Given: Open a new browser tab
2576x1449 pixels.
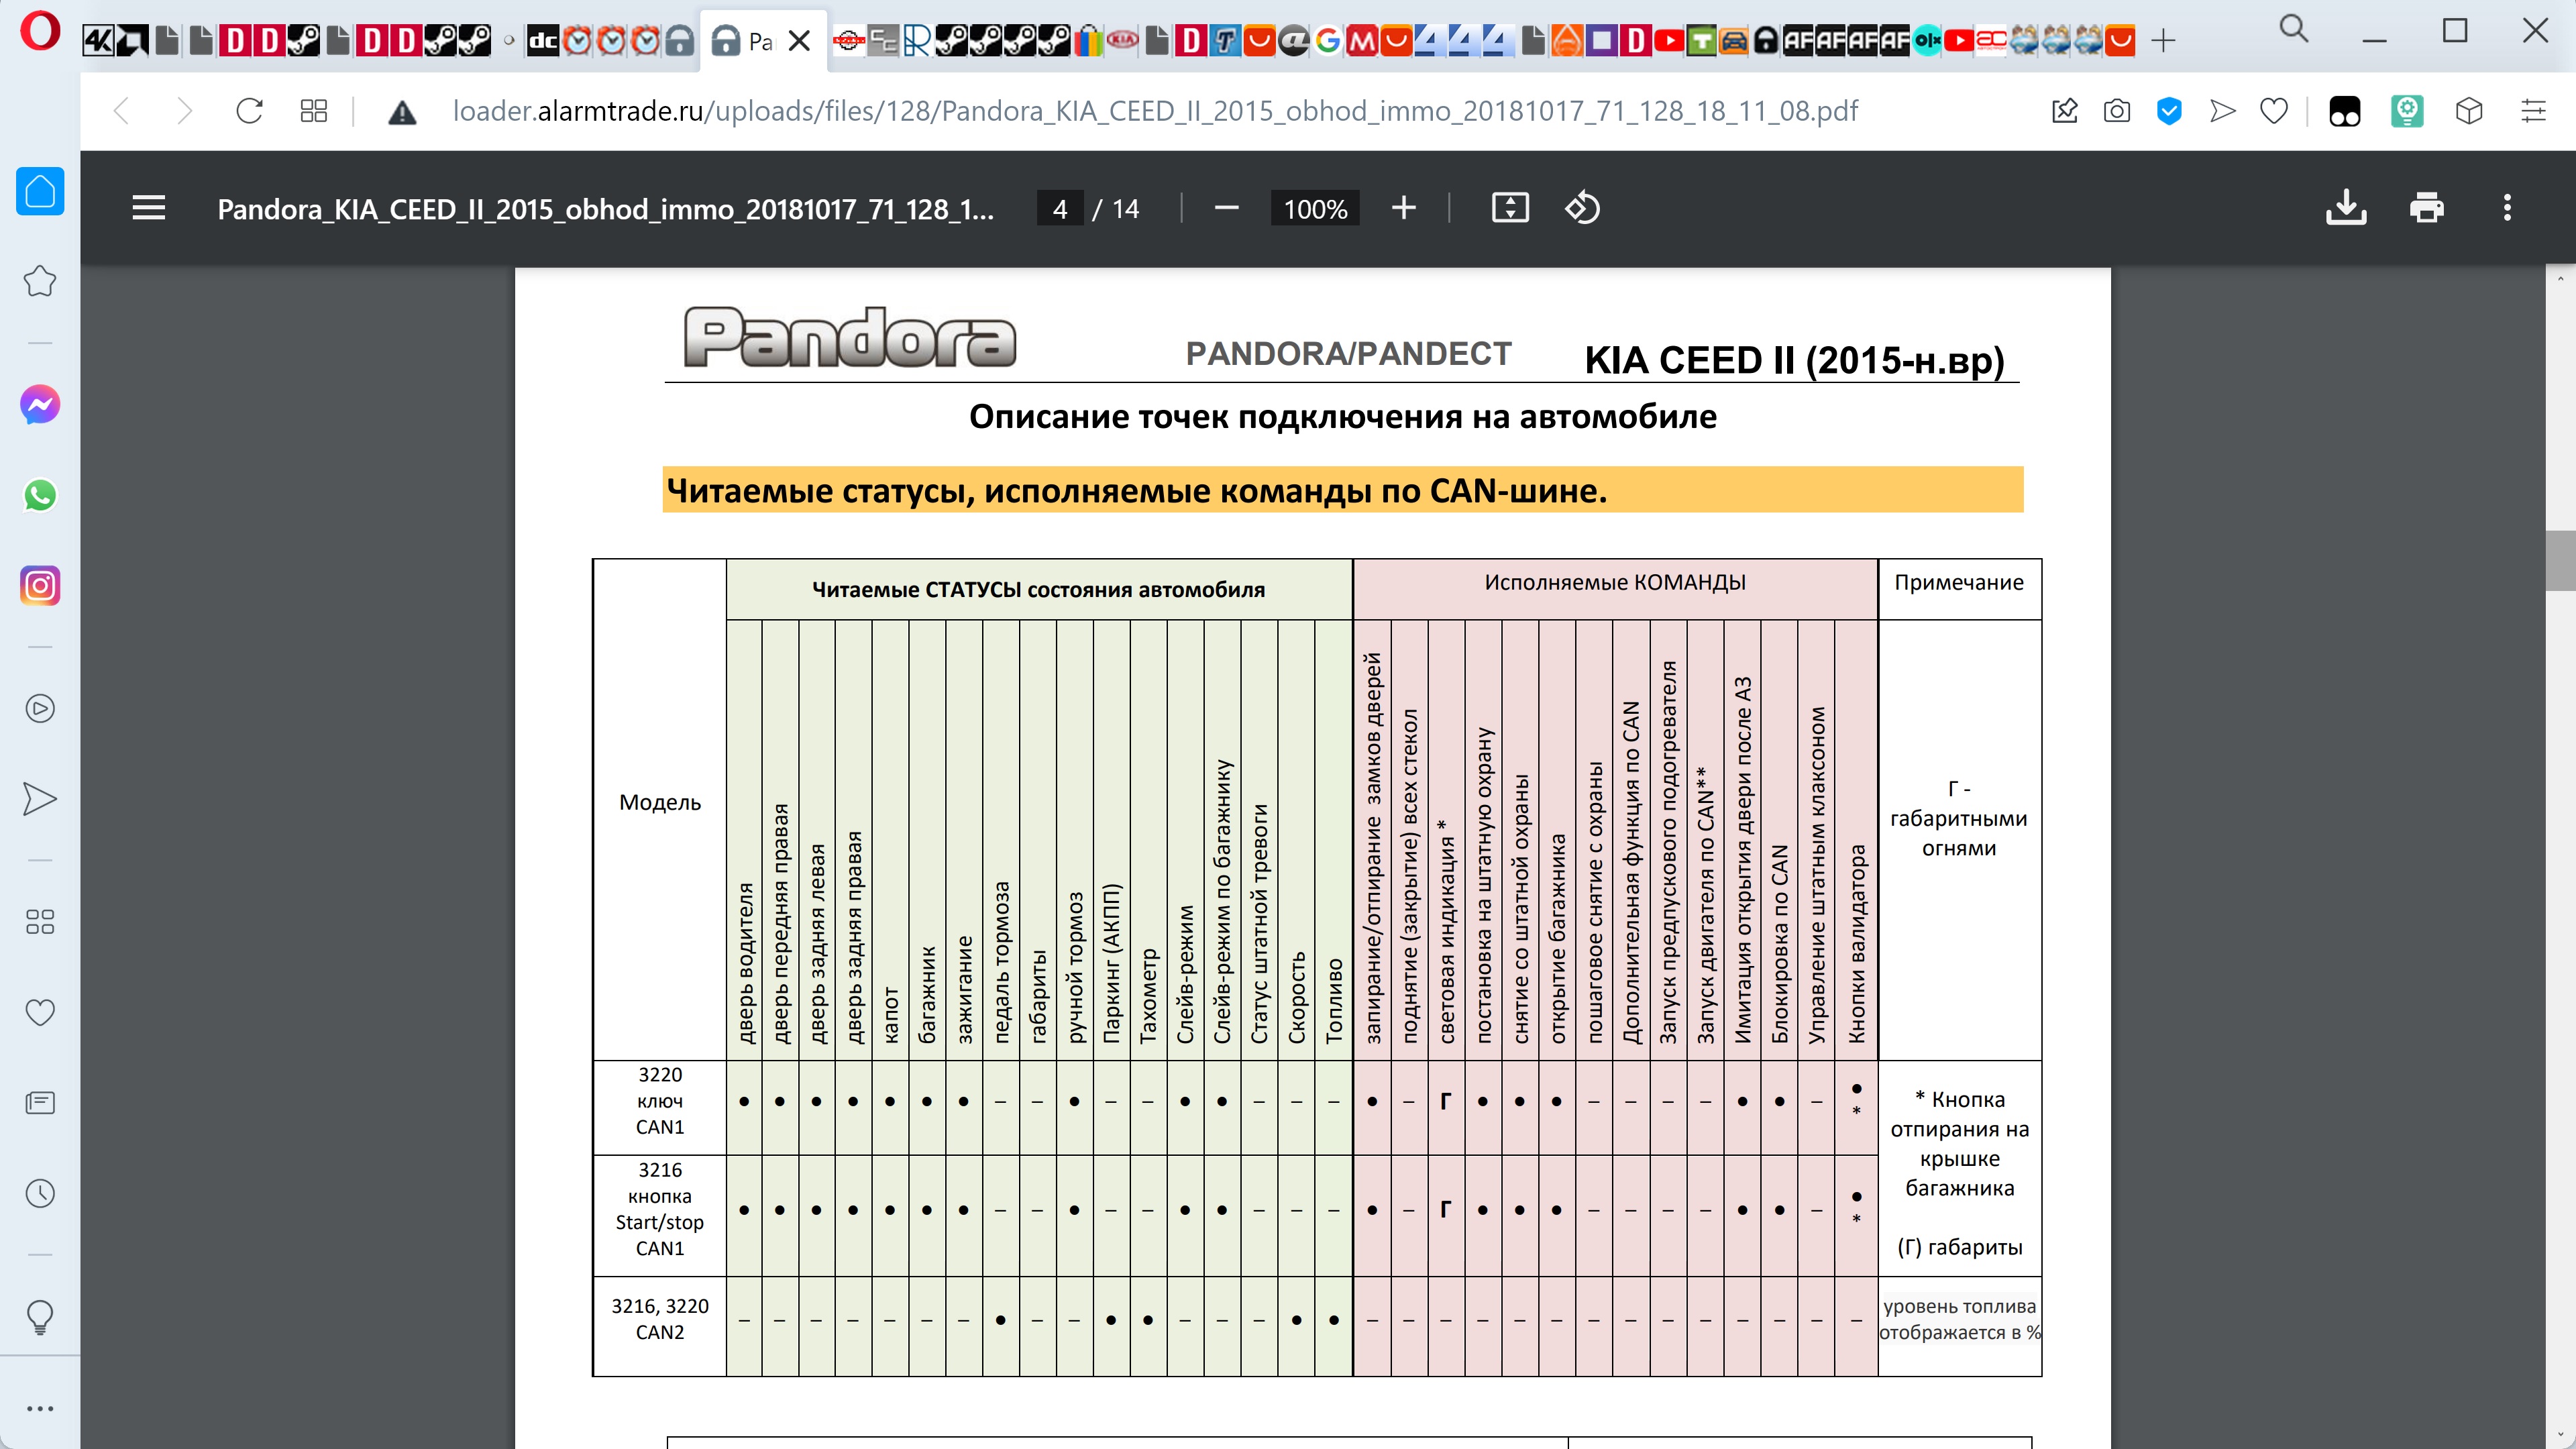Looking at the screenshot, I should coord(2163,41).
